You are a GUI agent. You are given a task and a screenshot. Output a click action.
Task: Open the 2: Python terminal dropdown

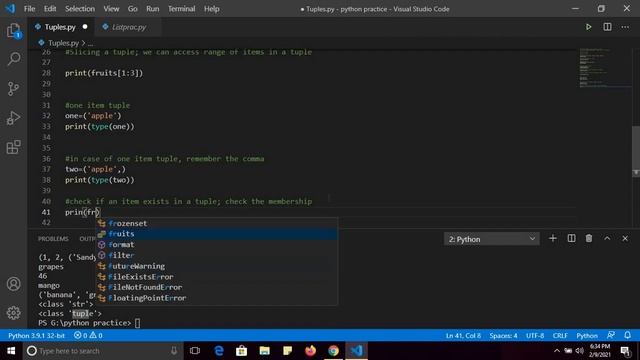pyautogui.click(x=491, y=239)
